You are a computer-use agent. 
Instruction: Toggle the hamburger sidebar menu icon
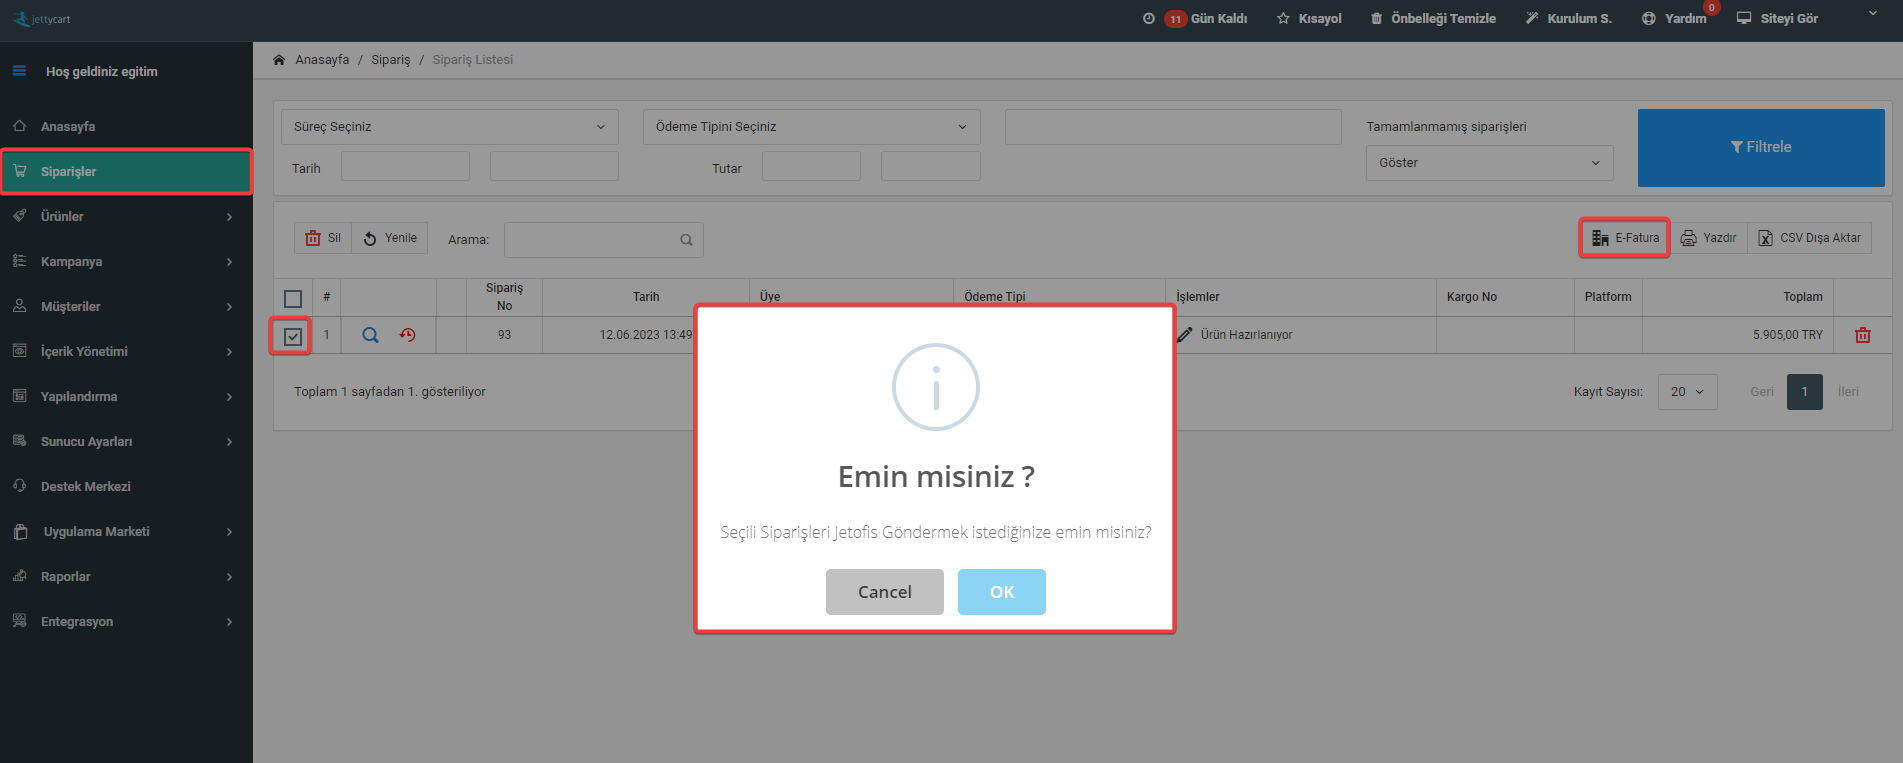pos(19,71)
